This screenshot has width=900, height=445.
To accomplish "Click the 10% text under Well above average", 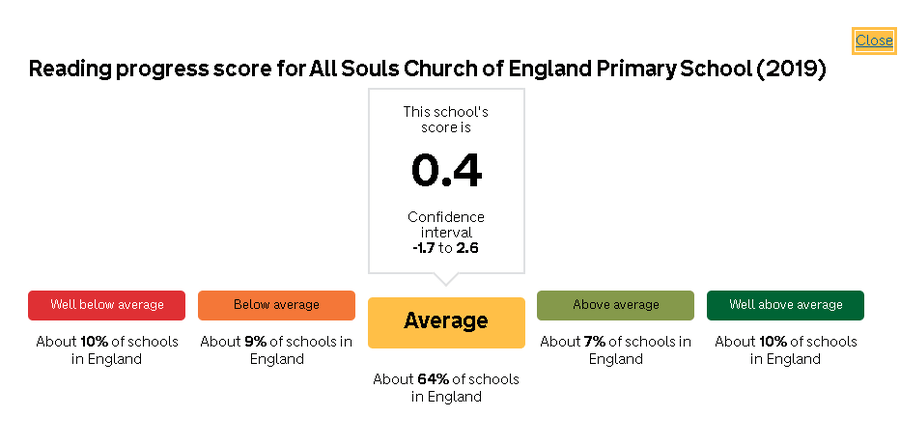I will click(x=773, y=342).
